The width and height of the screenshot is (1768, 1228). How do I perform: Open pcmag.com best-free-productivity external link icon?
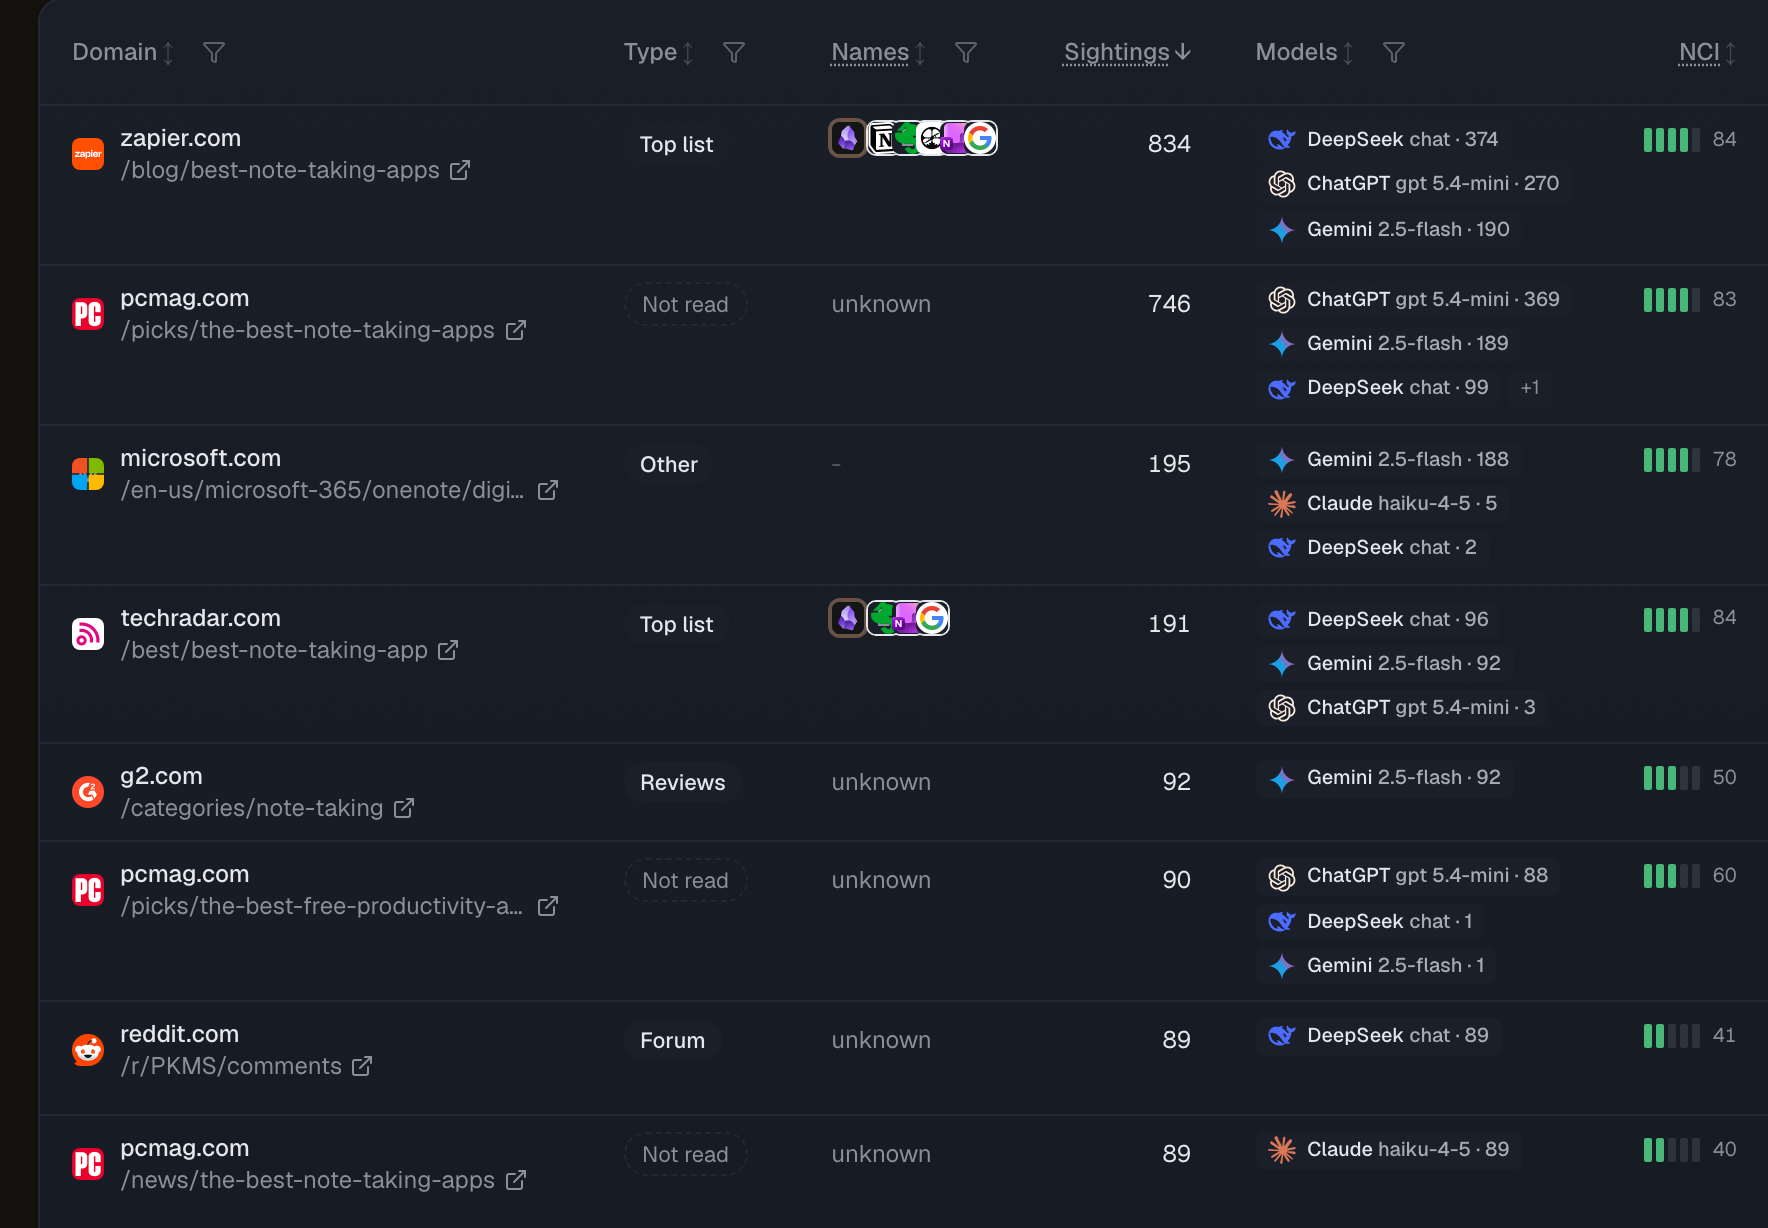click(548, 907)
